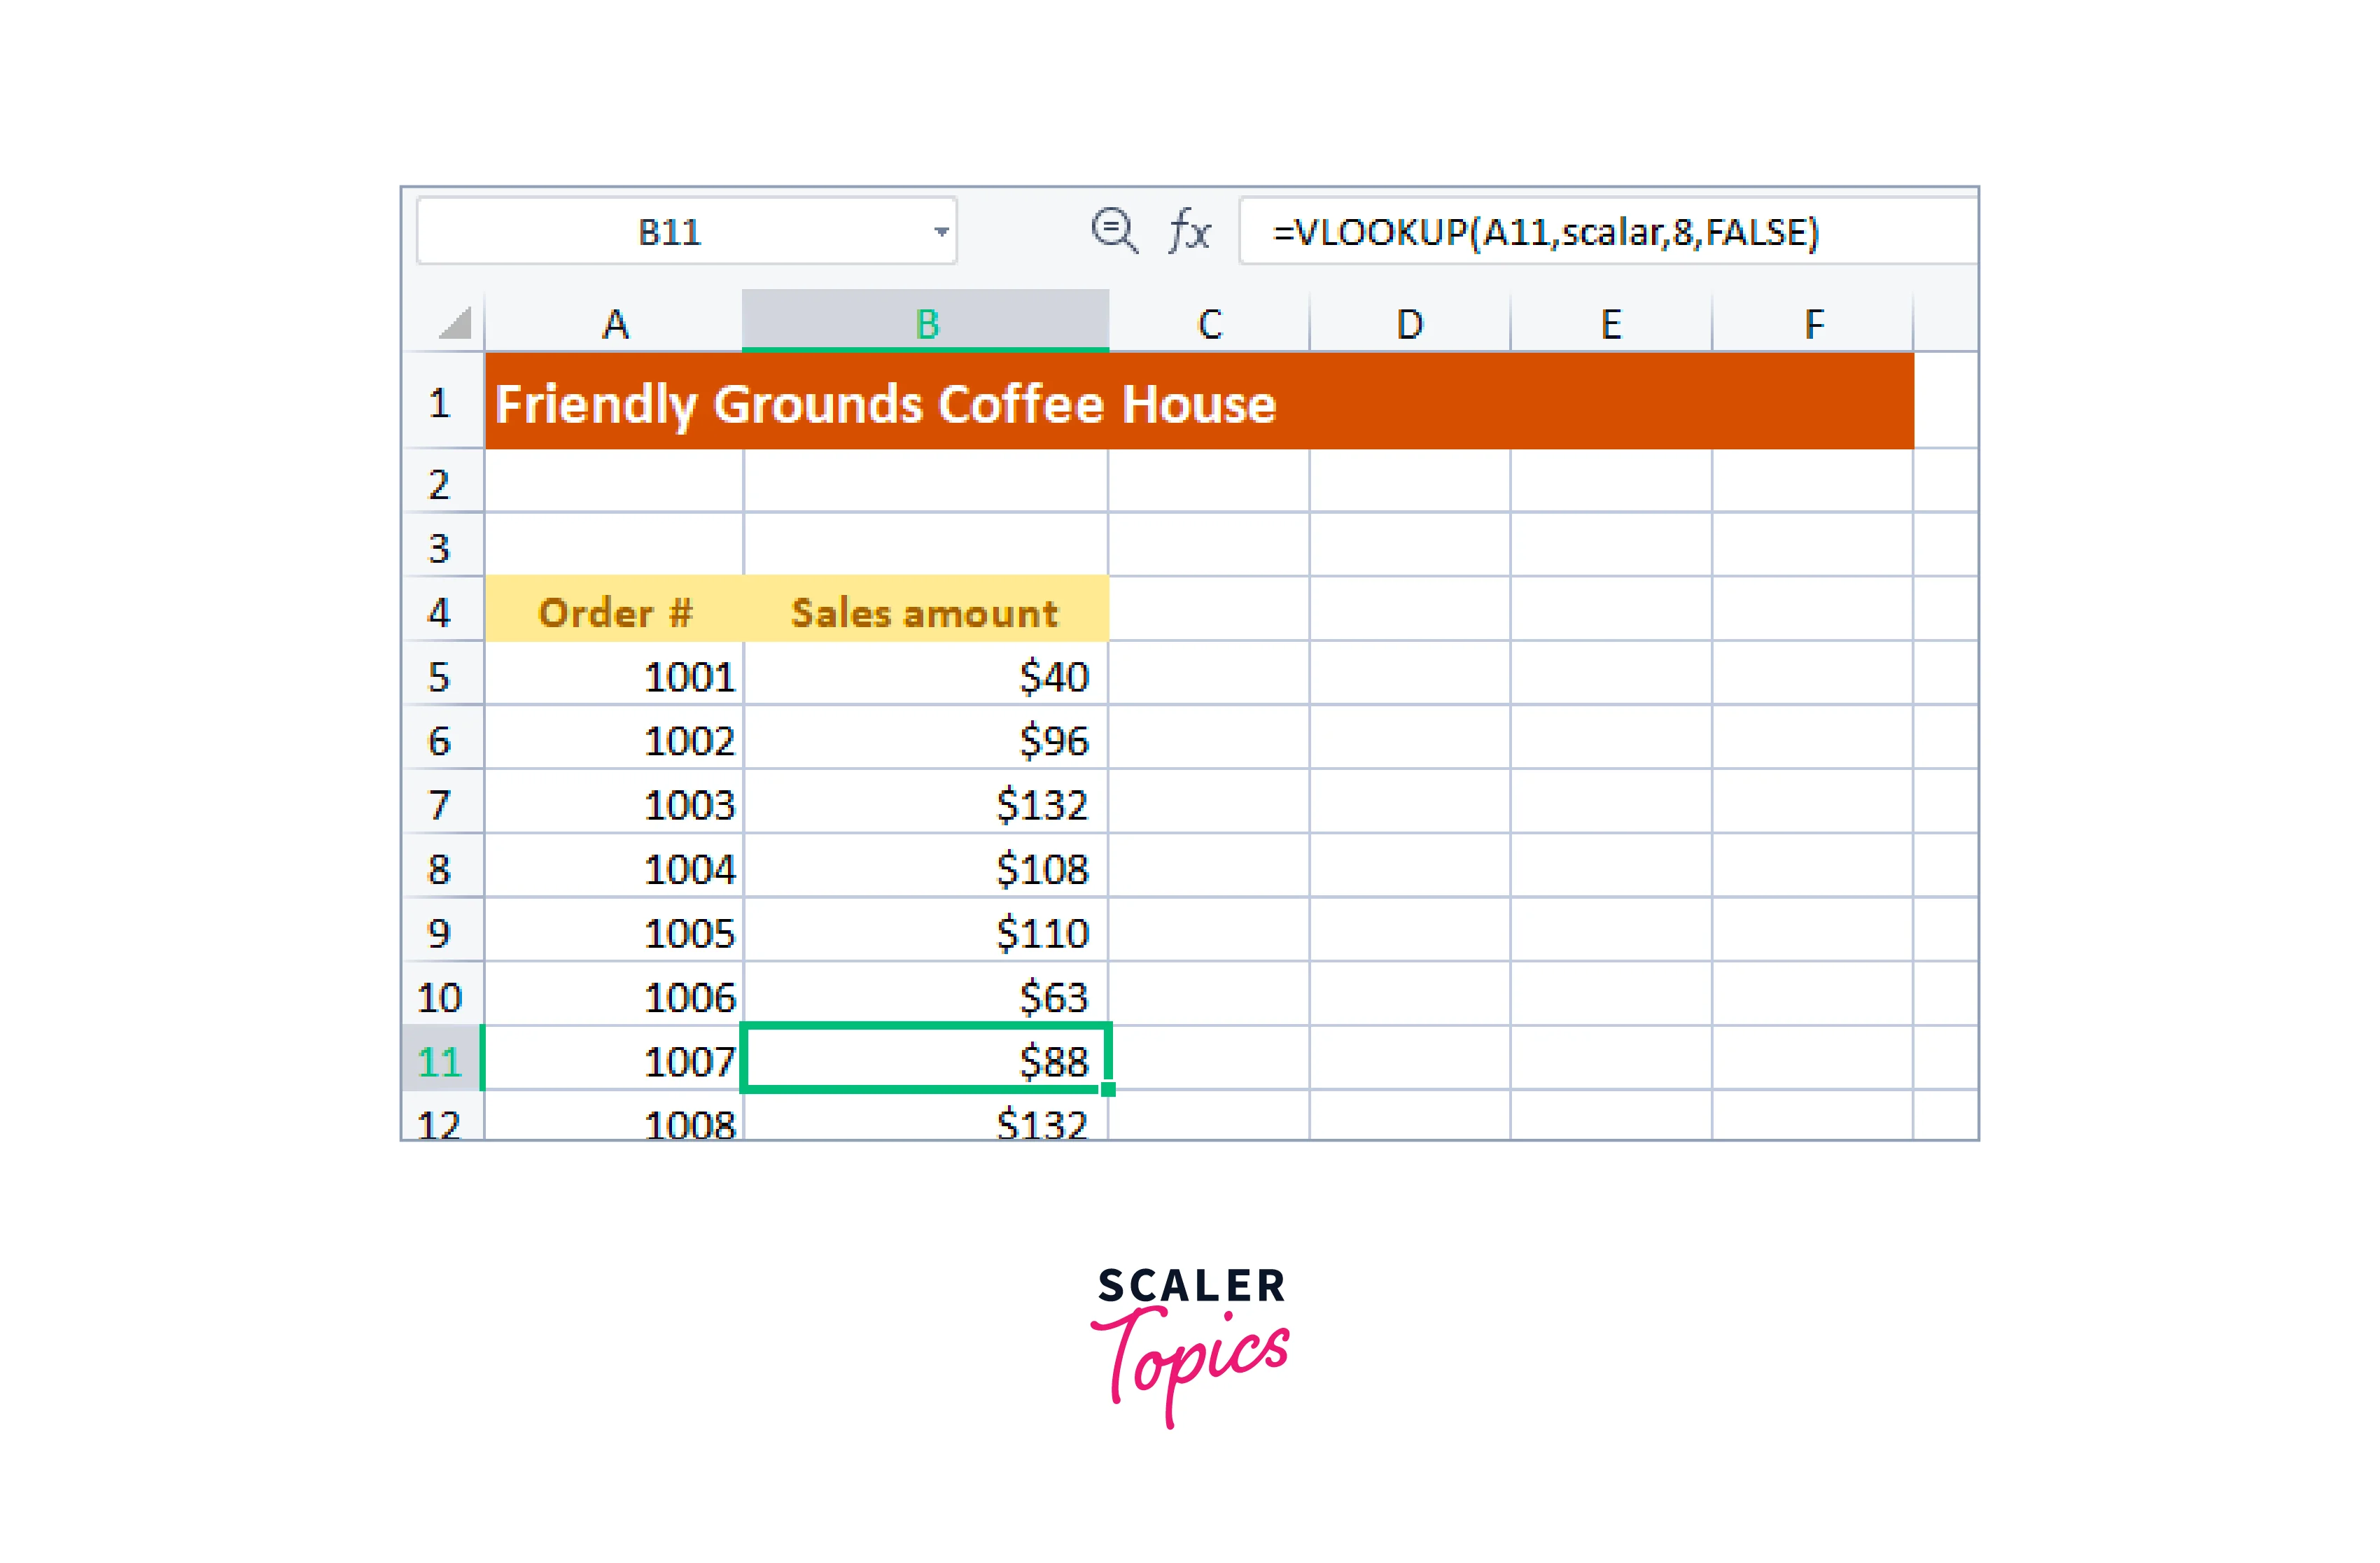Select the active $88 cell

926,1058
